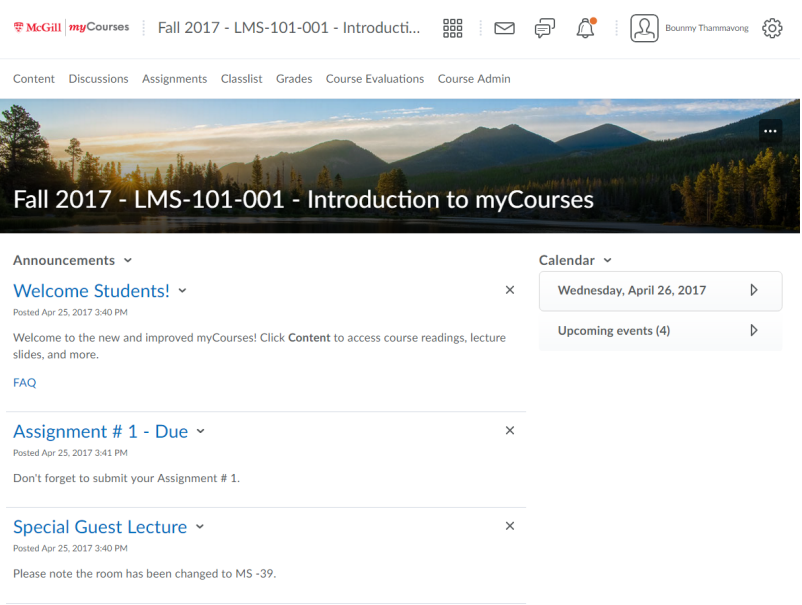Image resolution: width=802 pixels, height=605 pixels.
Task: Dismiss the Welcome Students announcement
Action: point(510,290)
